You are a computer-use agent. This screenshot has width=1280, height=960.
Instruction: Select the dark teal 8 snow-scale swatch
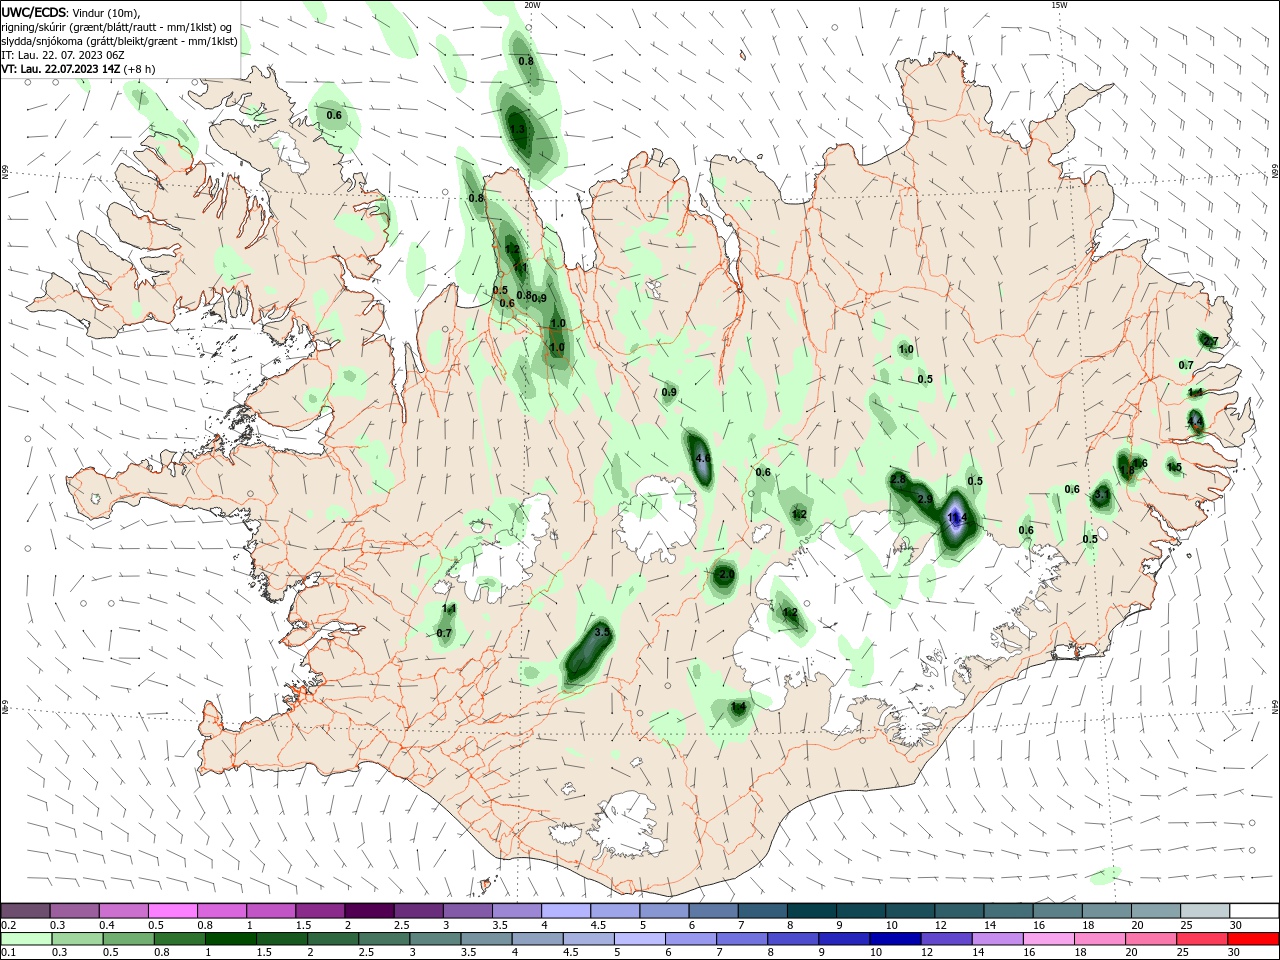[811, 911]
